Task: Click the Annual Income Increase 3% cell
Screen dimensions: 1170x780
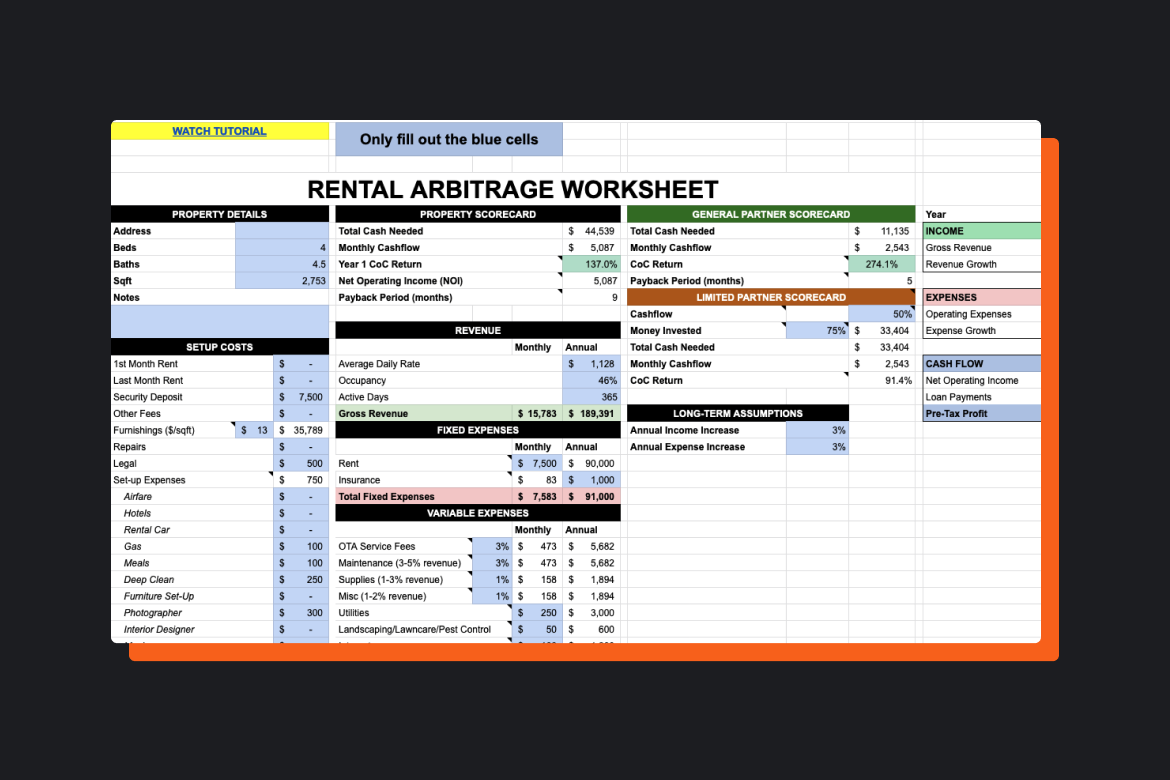Action: (817, 430)
